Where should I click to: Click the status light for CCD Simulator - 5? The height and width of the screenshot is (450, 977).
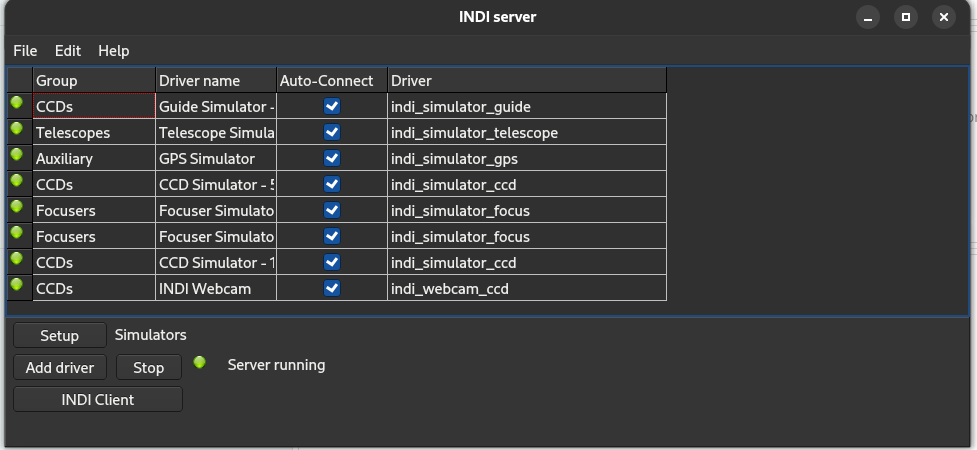coord(17,181)
